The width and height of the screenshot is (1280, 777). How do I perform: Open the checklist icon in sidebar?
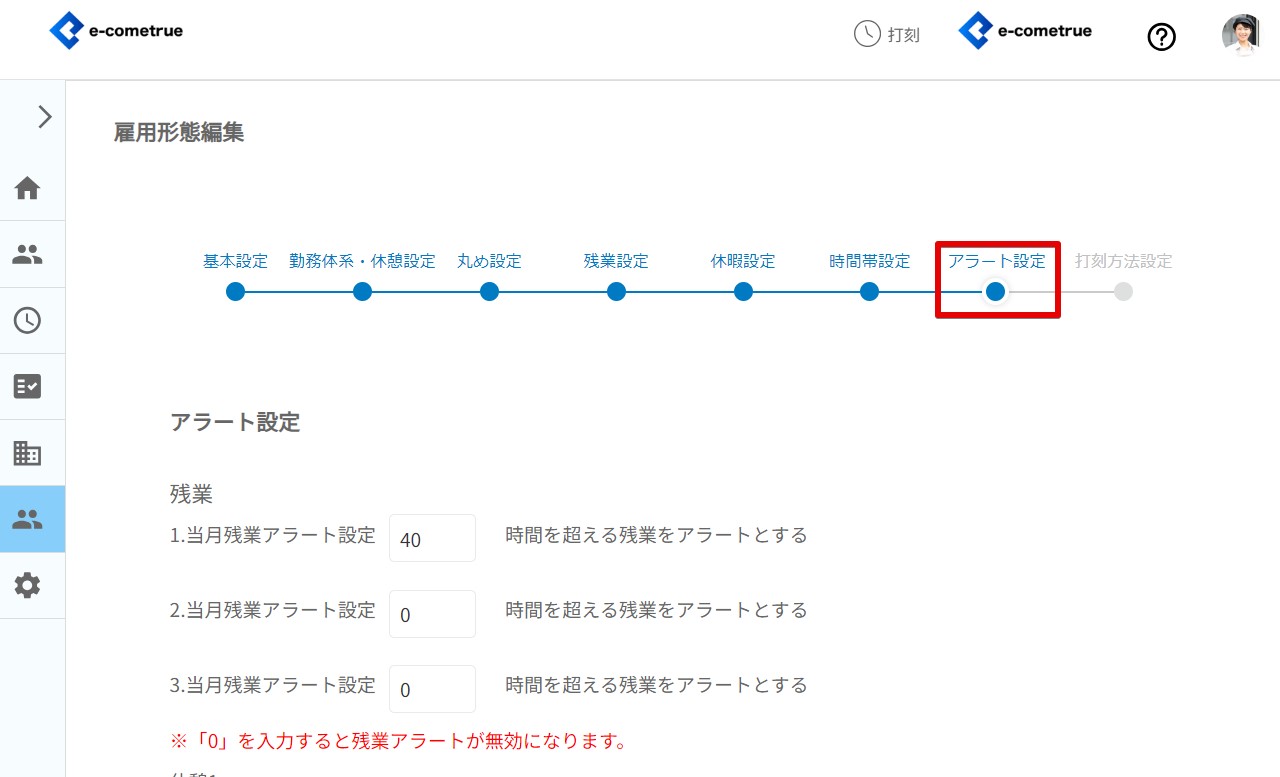coord(27,387)
